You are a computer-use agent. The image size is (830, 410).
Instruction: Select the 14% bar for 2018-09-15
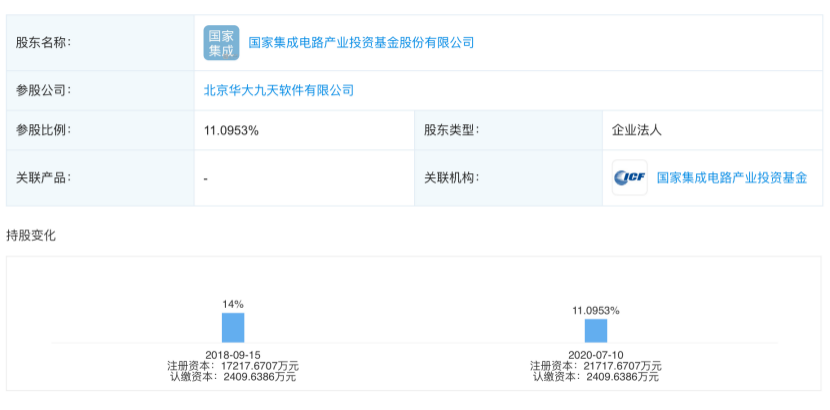(x=233, y=327)
